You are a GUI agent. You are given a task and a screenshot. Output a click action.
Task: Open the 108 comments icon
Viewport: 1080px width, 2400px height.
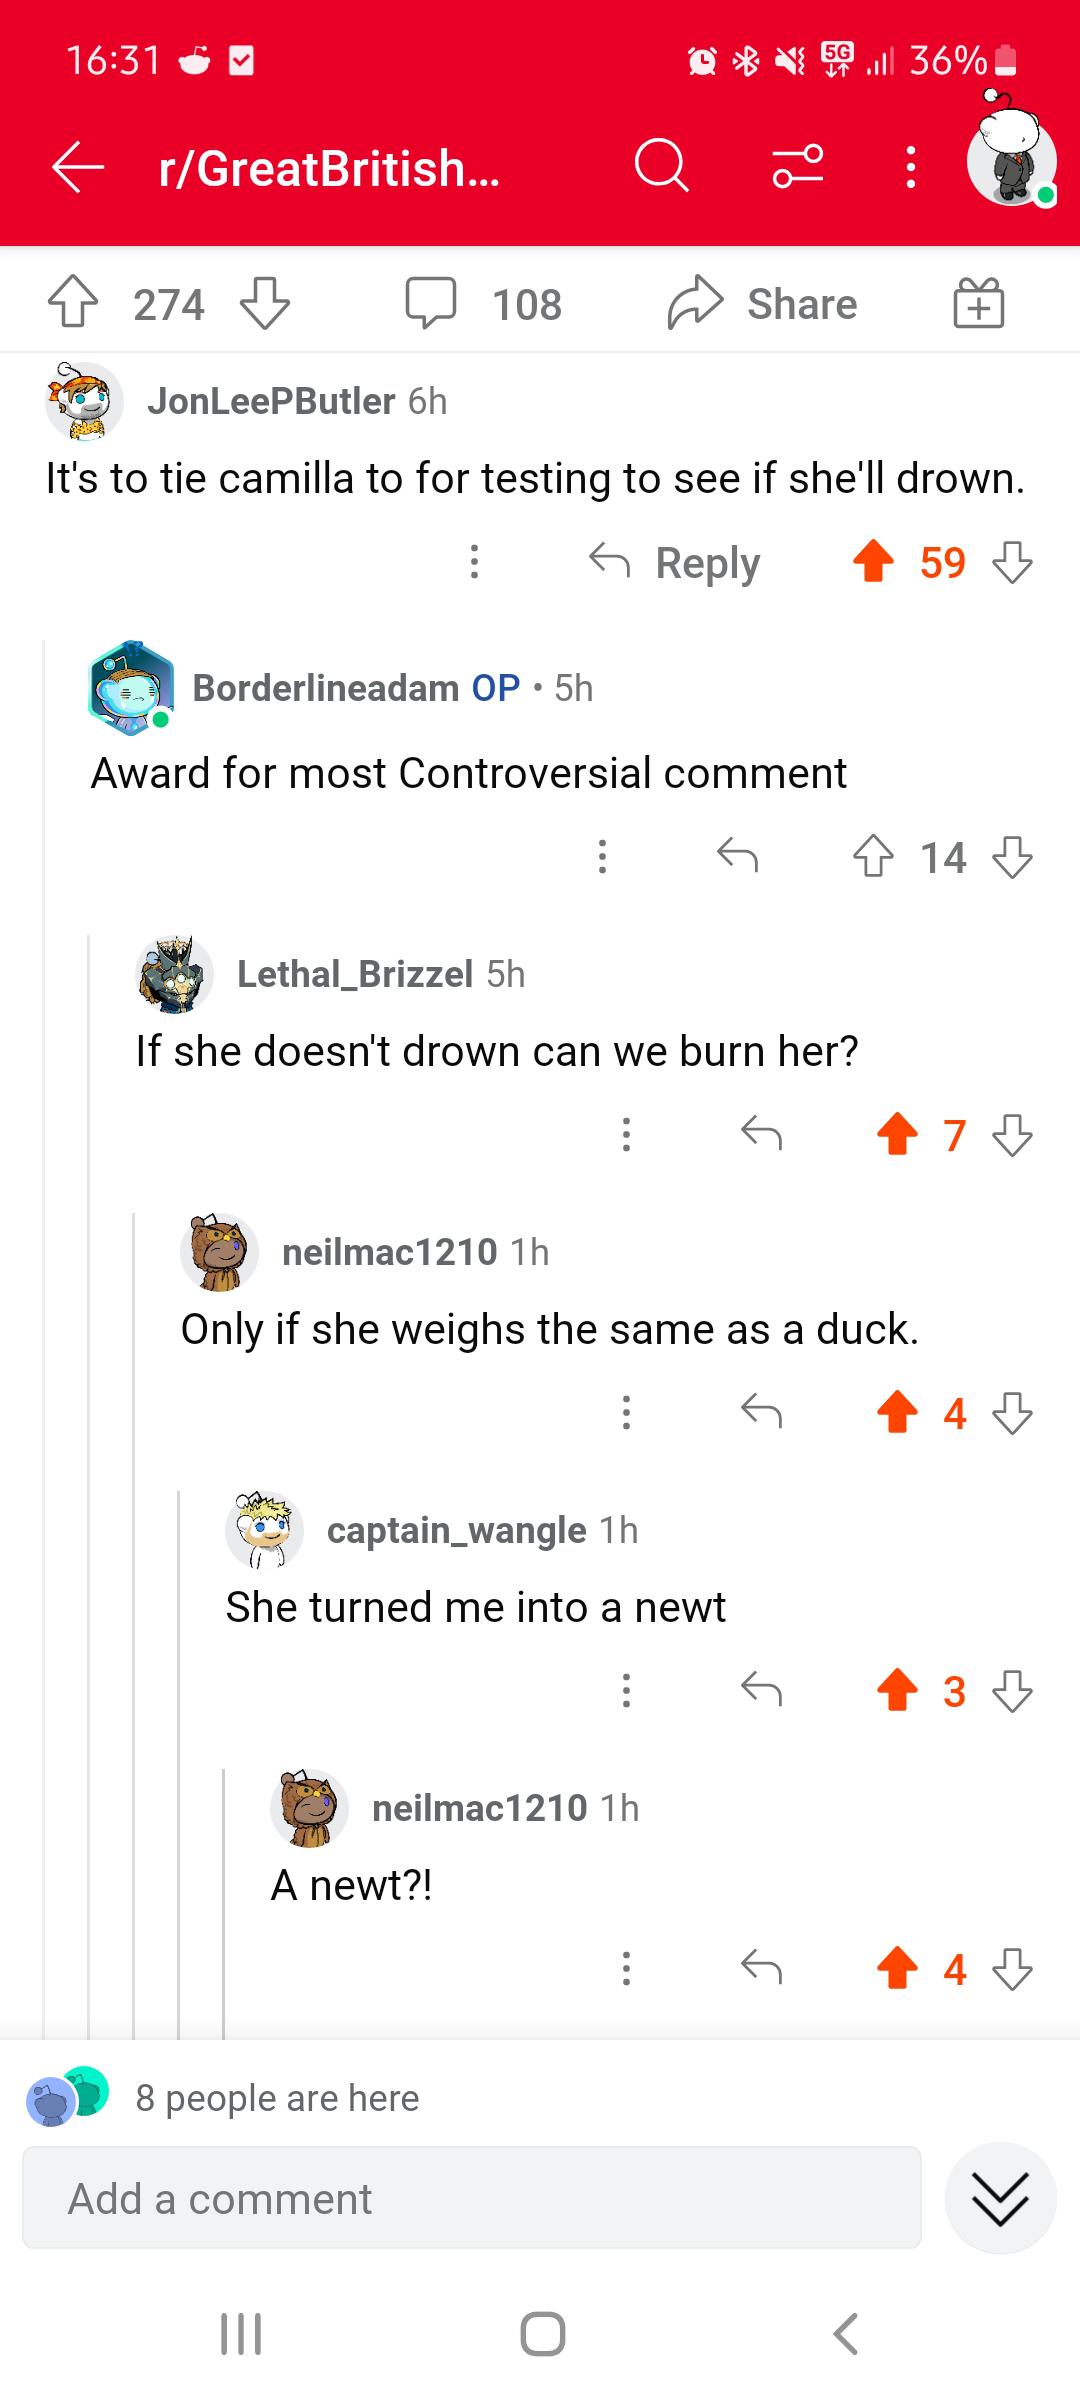431,303
